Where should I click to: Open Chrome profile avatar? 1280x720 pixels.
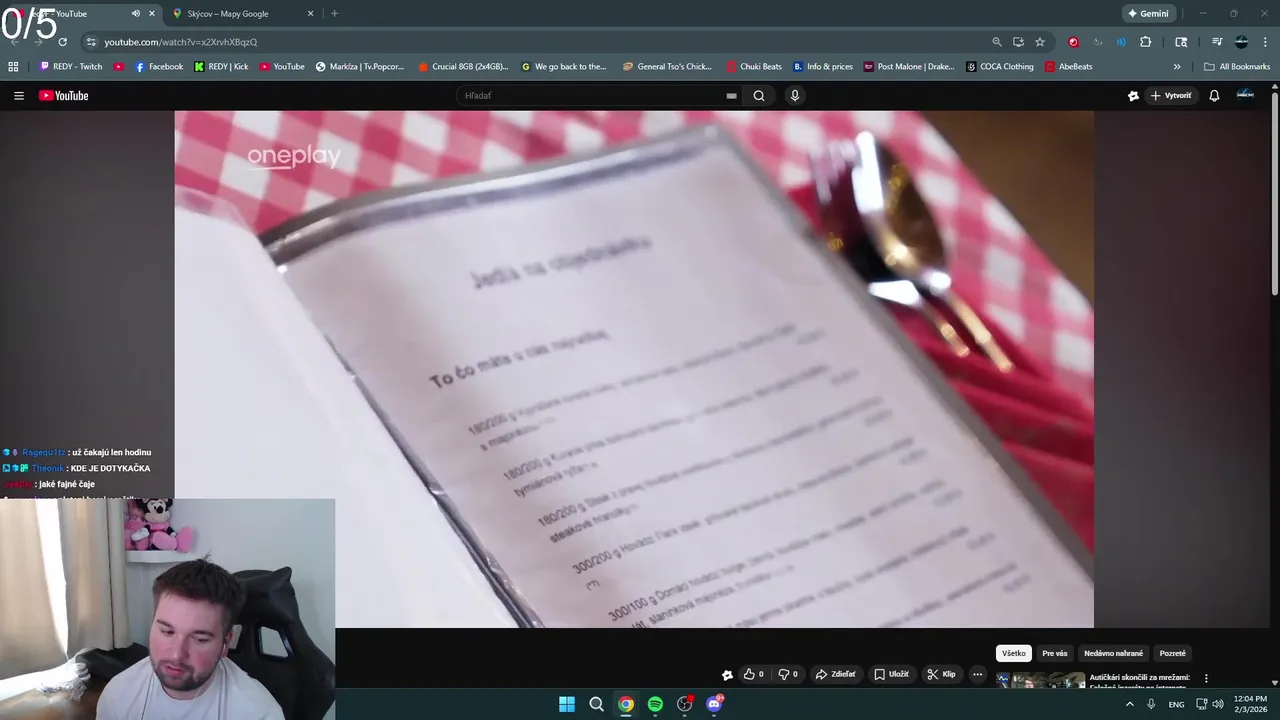(1241, 42)
